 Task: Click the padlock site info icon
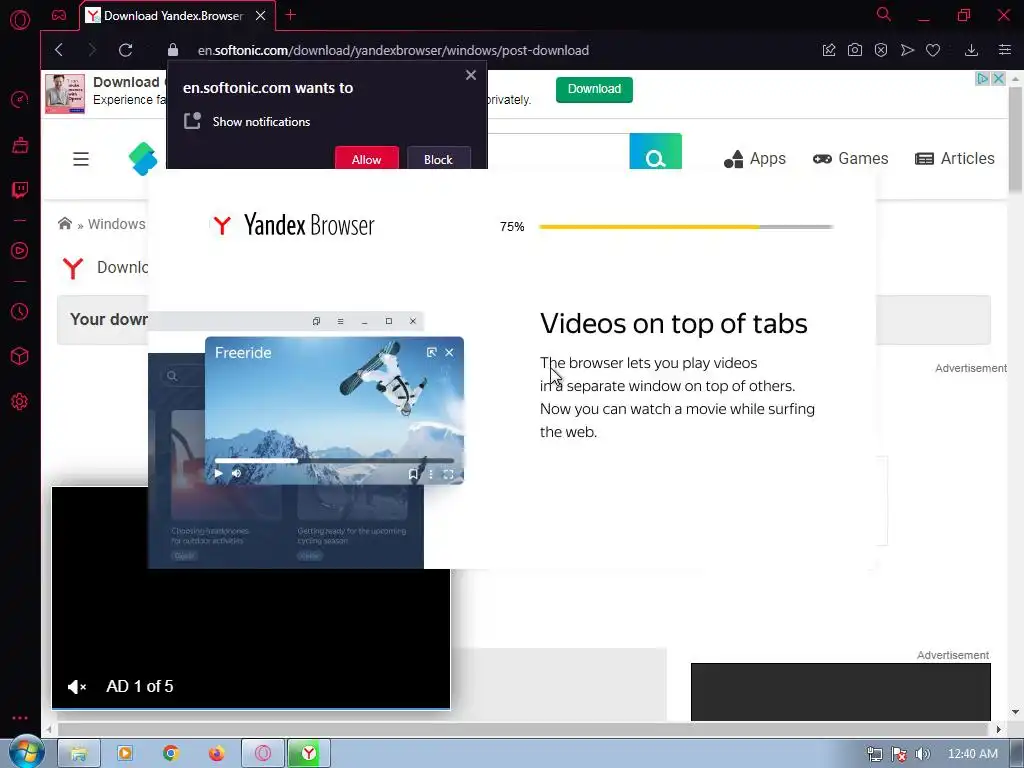tap(173, 50)
